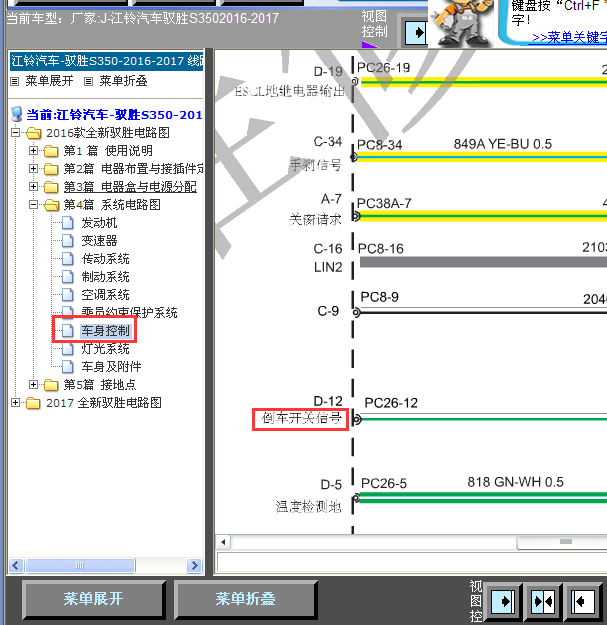Open the 乘员约束保护系统 circuit page
Screen dimensions: 607x625
[x=129, y=312]
